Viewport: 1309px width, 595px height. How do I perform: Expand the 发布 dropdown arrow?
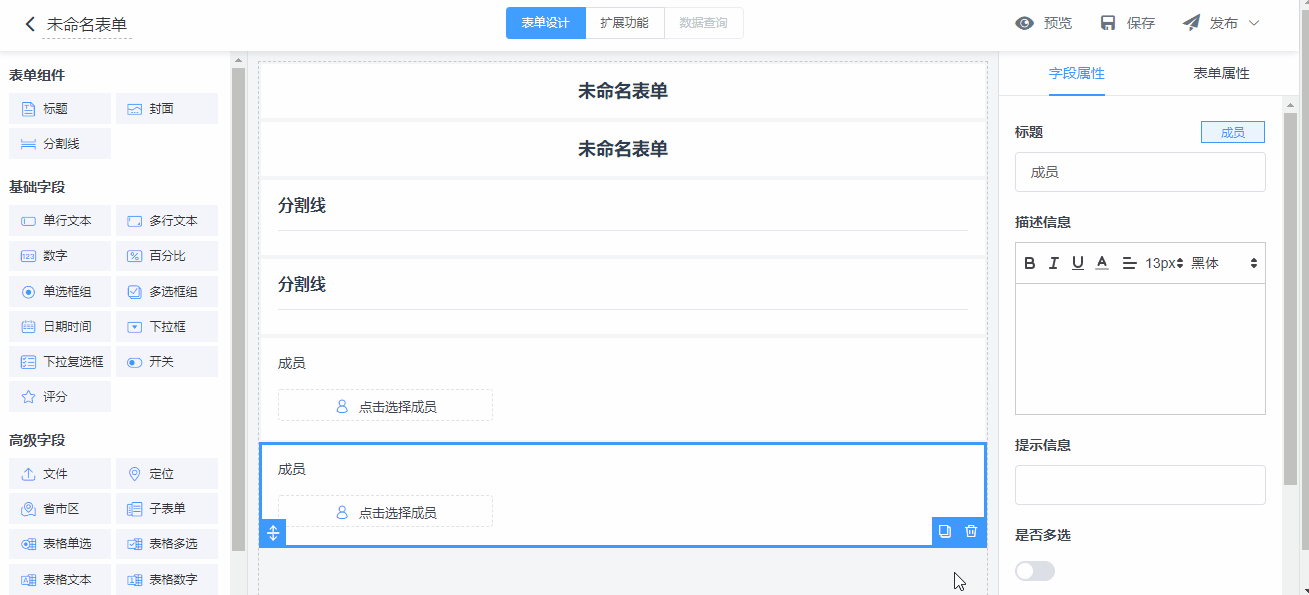[1254, 23]
